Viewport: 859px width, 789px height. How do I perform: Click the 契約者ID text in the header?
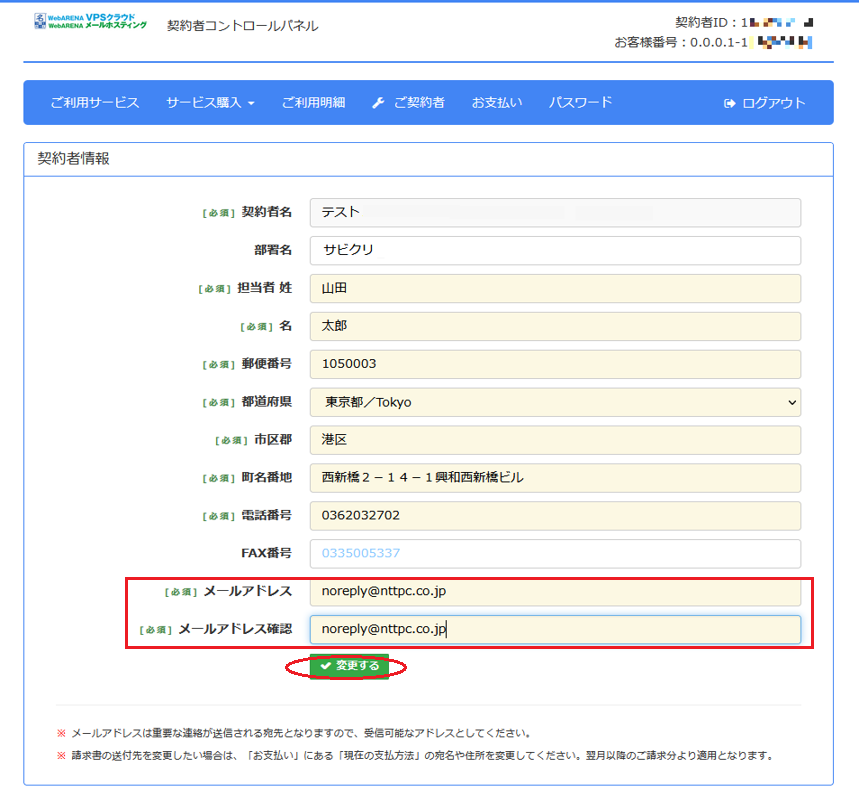[744, 22]
